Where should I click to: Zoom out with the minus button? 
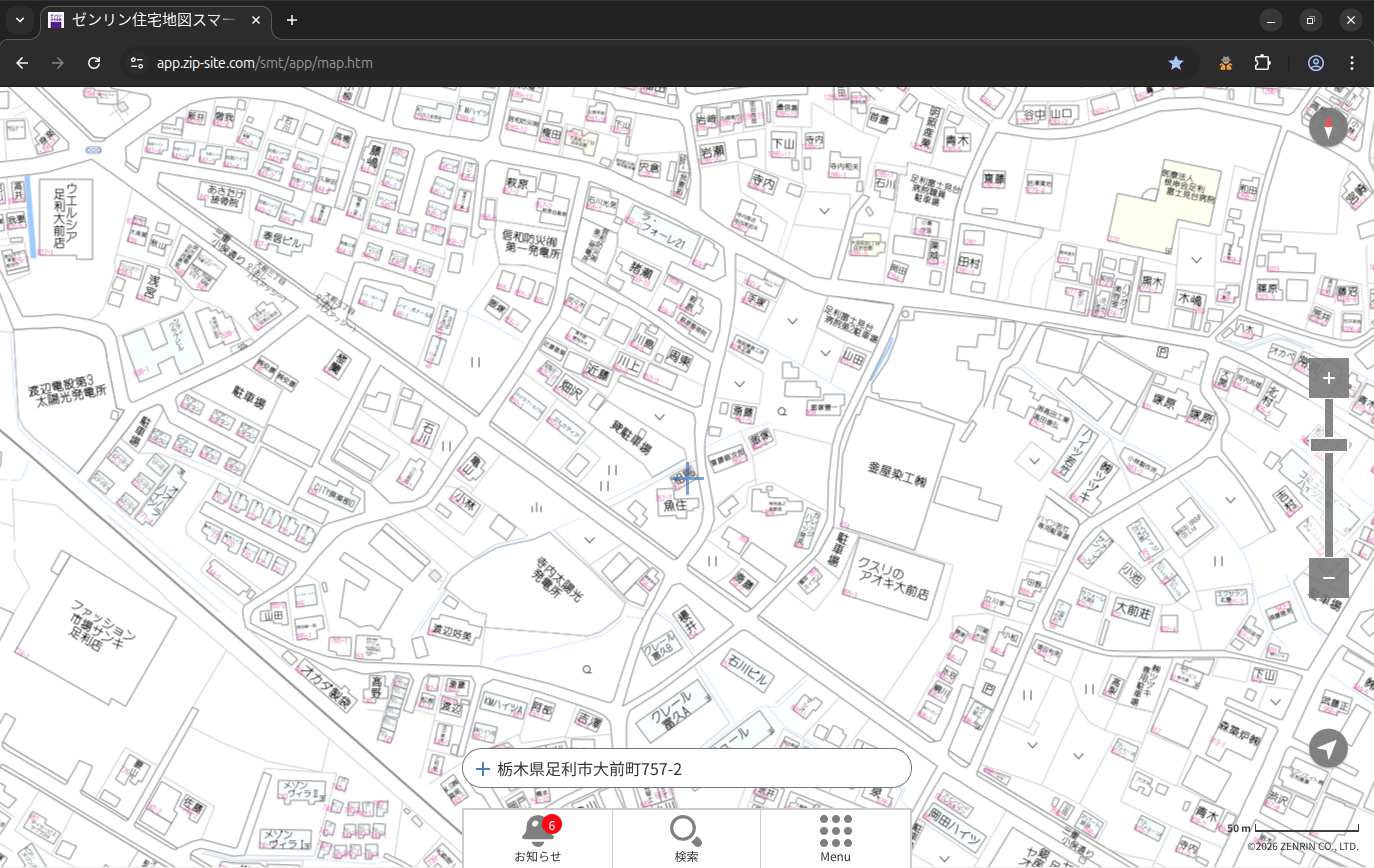pos(1328,578)
